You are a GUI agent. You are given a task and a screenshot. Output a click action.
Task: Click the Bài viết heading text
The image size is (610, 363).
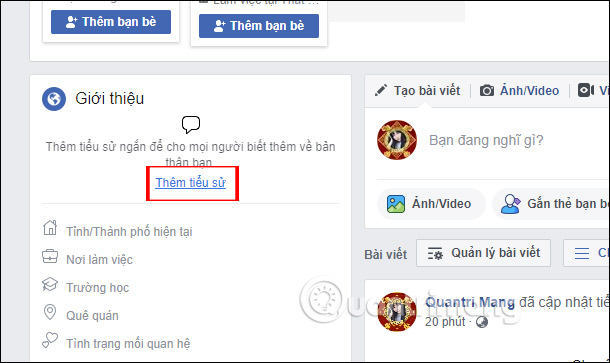tap(386, 254)
